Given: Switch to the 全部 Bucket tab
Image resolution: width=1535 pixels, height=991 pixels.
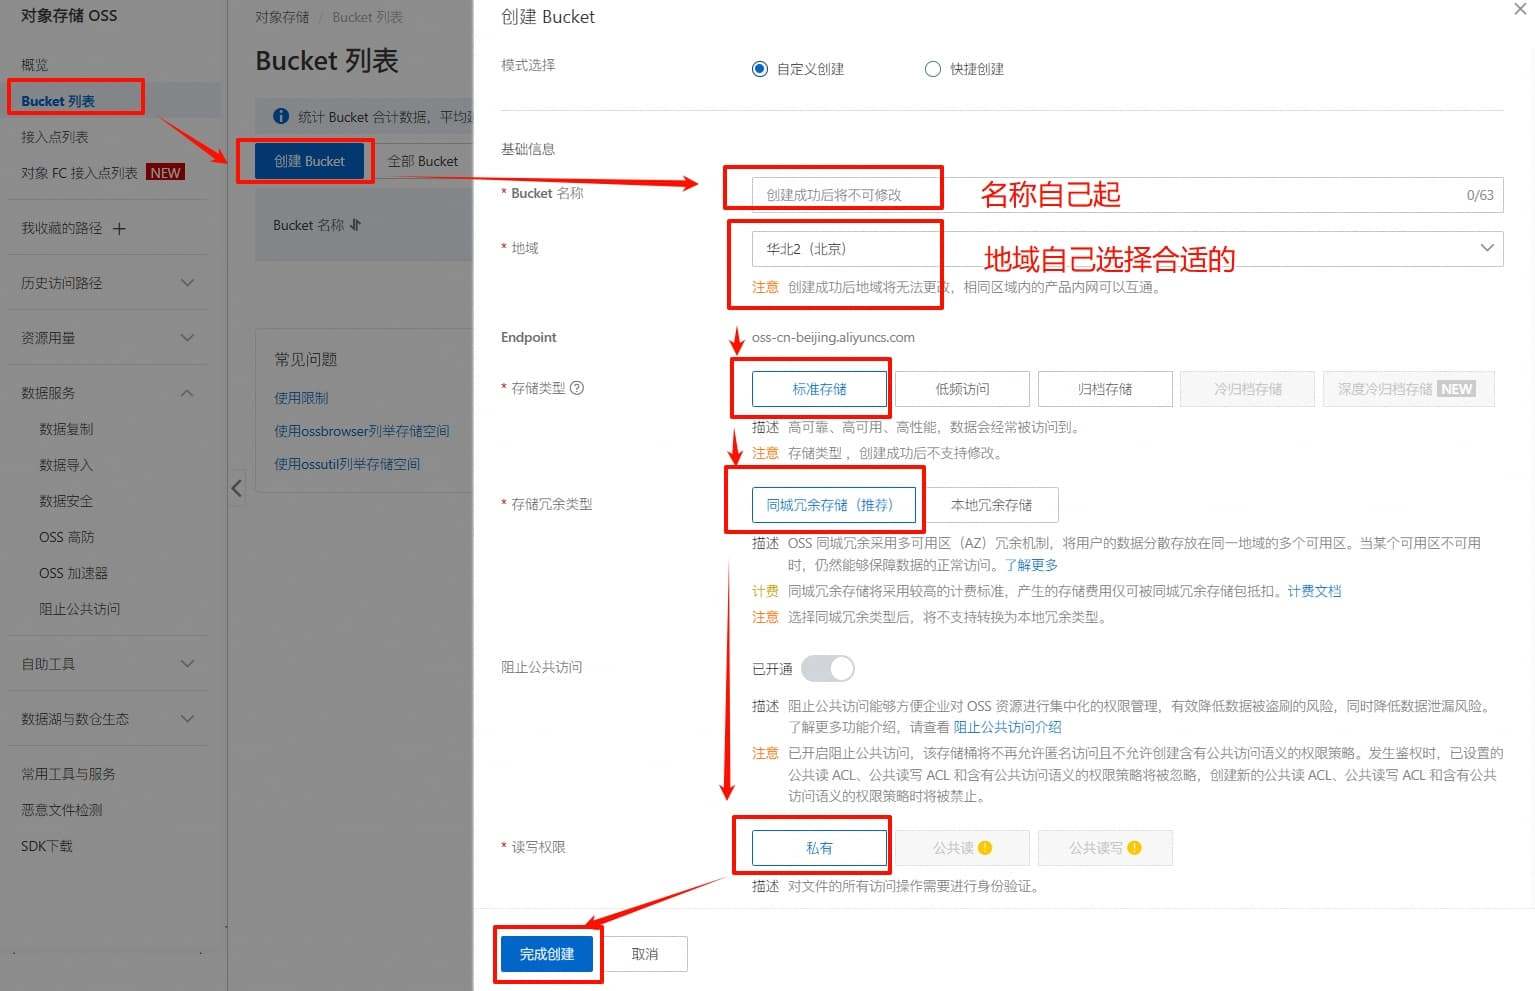Looking at the screenshot, I should click(x=423, y=161).
